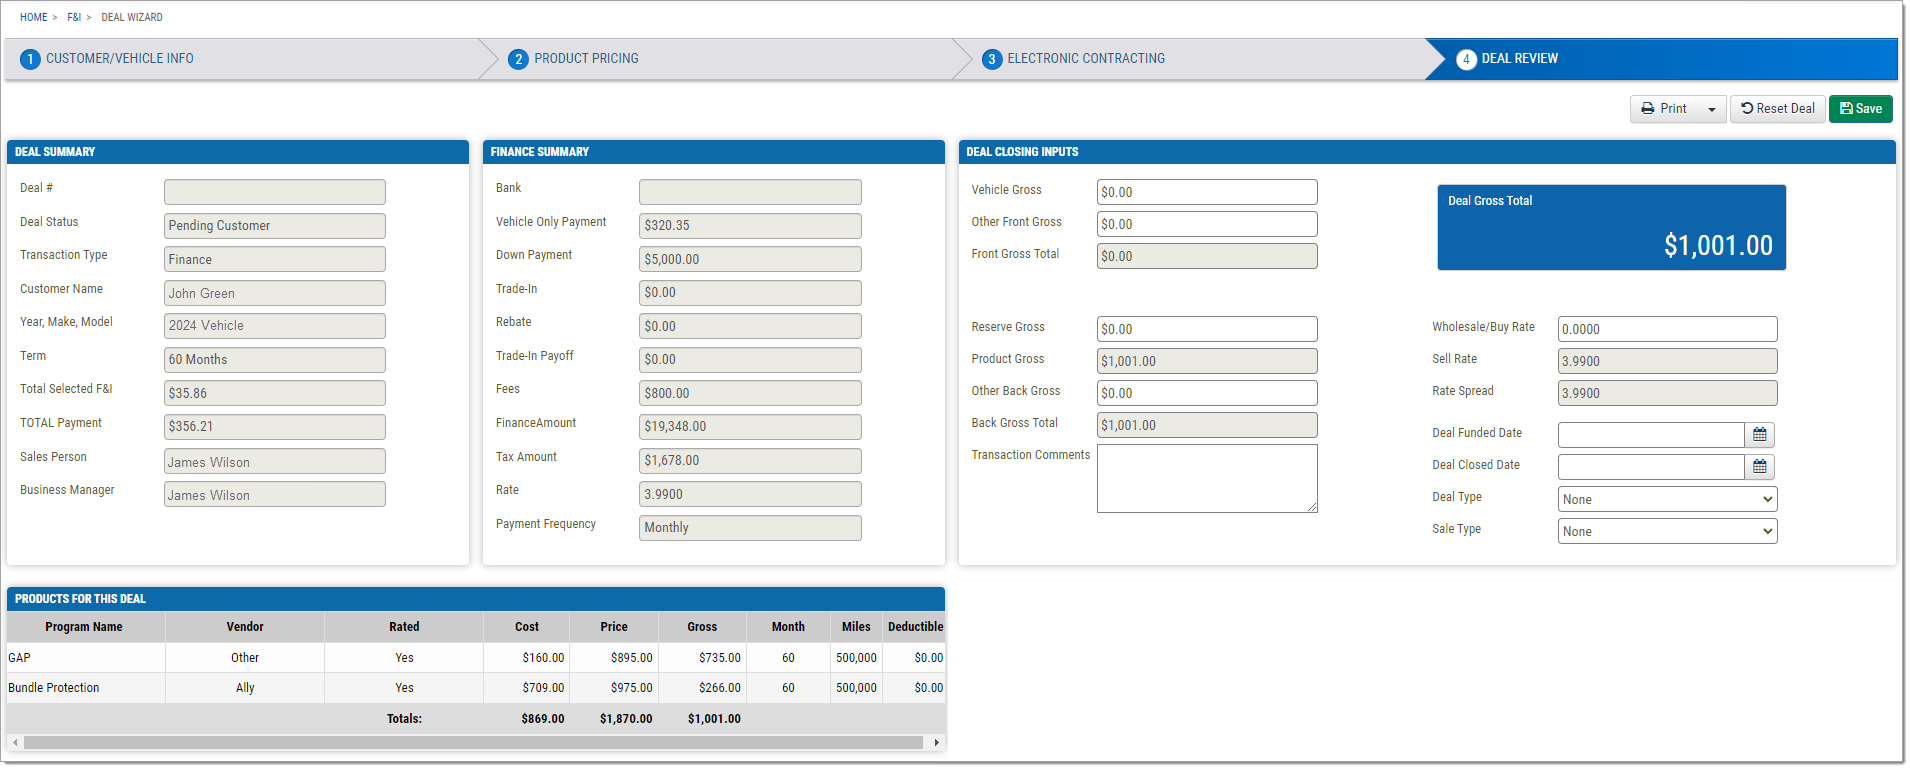1910x769 pixels.
Task: Click the Vehicle Only Payment $320.35 field
Action: coord(750,226)
